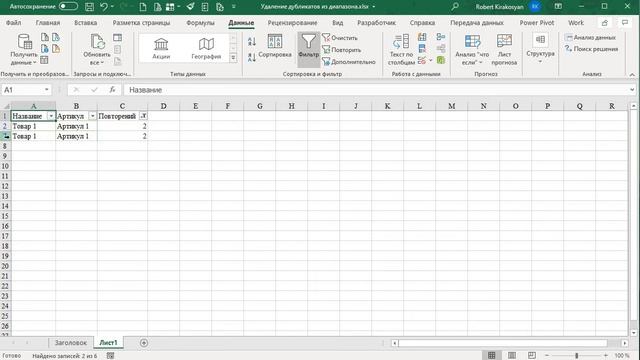
Task: Click the zoom out minus button
Action: [x=547, y=356]
